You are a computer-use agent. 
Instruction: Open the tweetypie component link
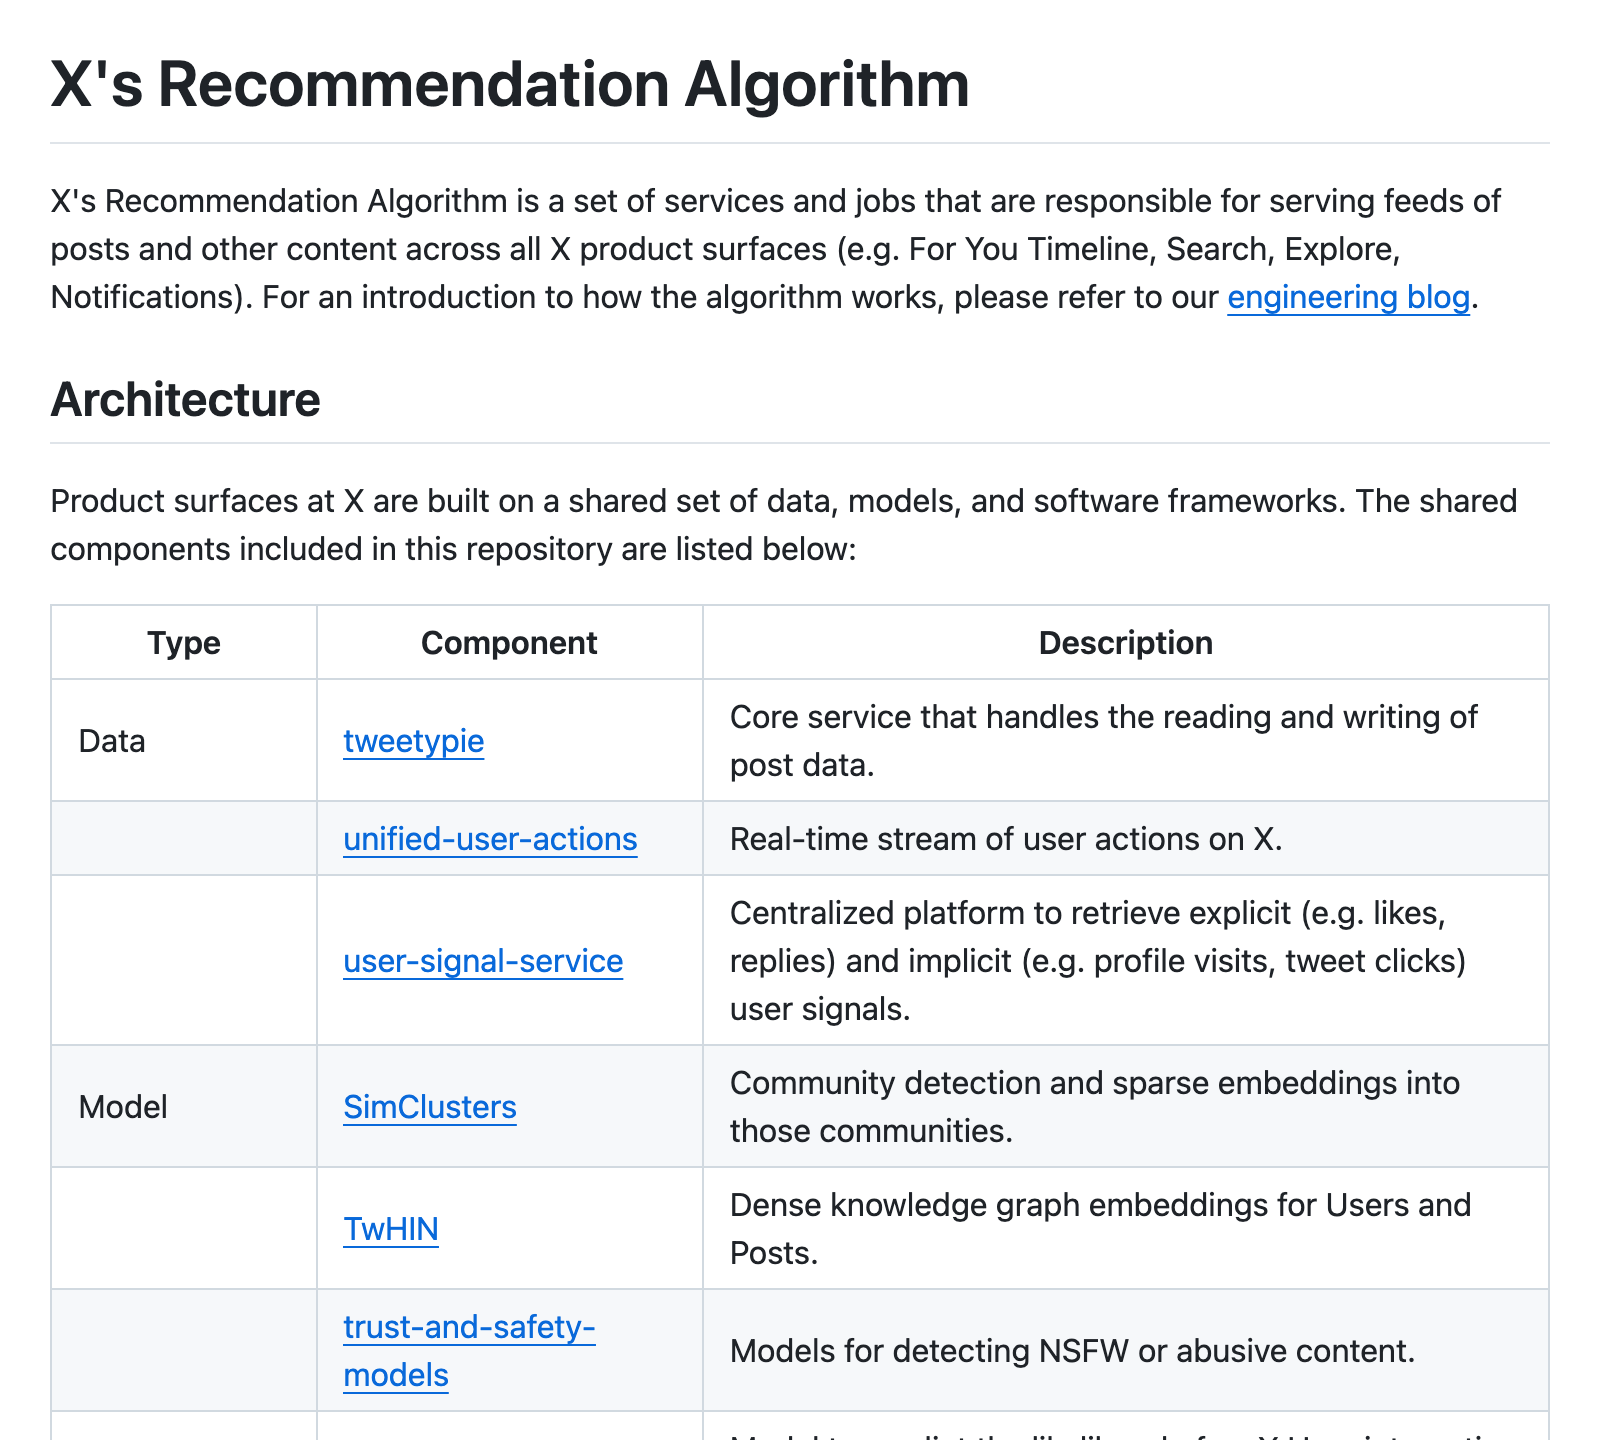[x=413, y=741]
